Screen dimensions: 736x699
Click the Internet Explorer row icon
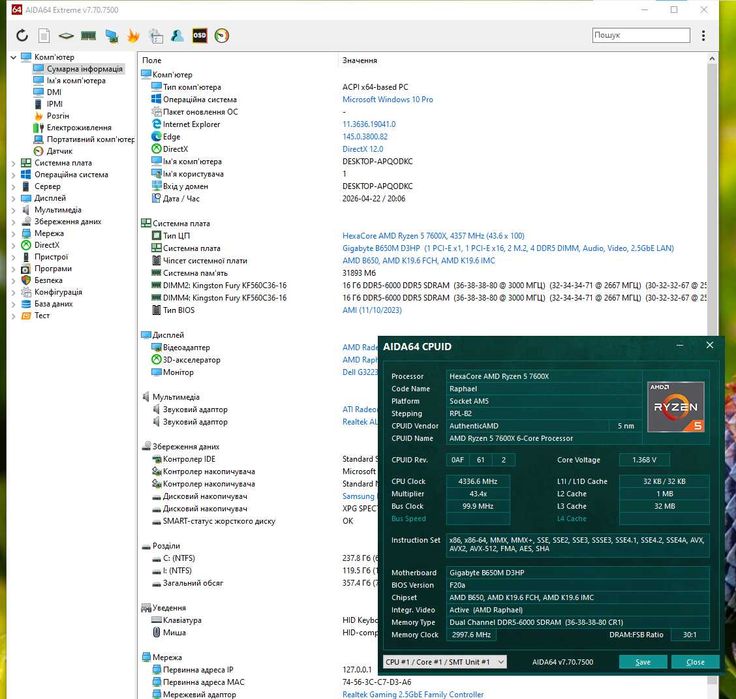(156, 124)
